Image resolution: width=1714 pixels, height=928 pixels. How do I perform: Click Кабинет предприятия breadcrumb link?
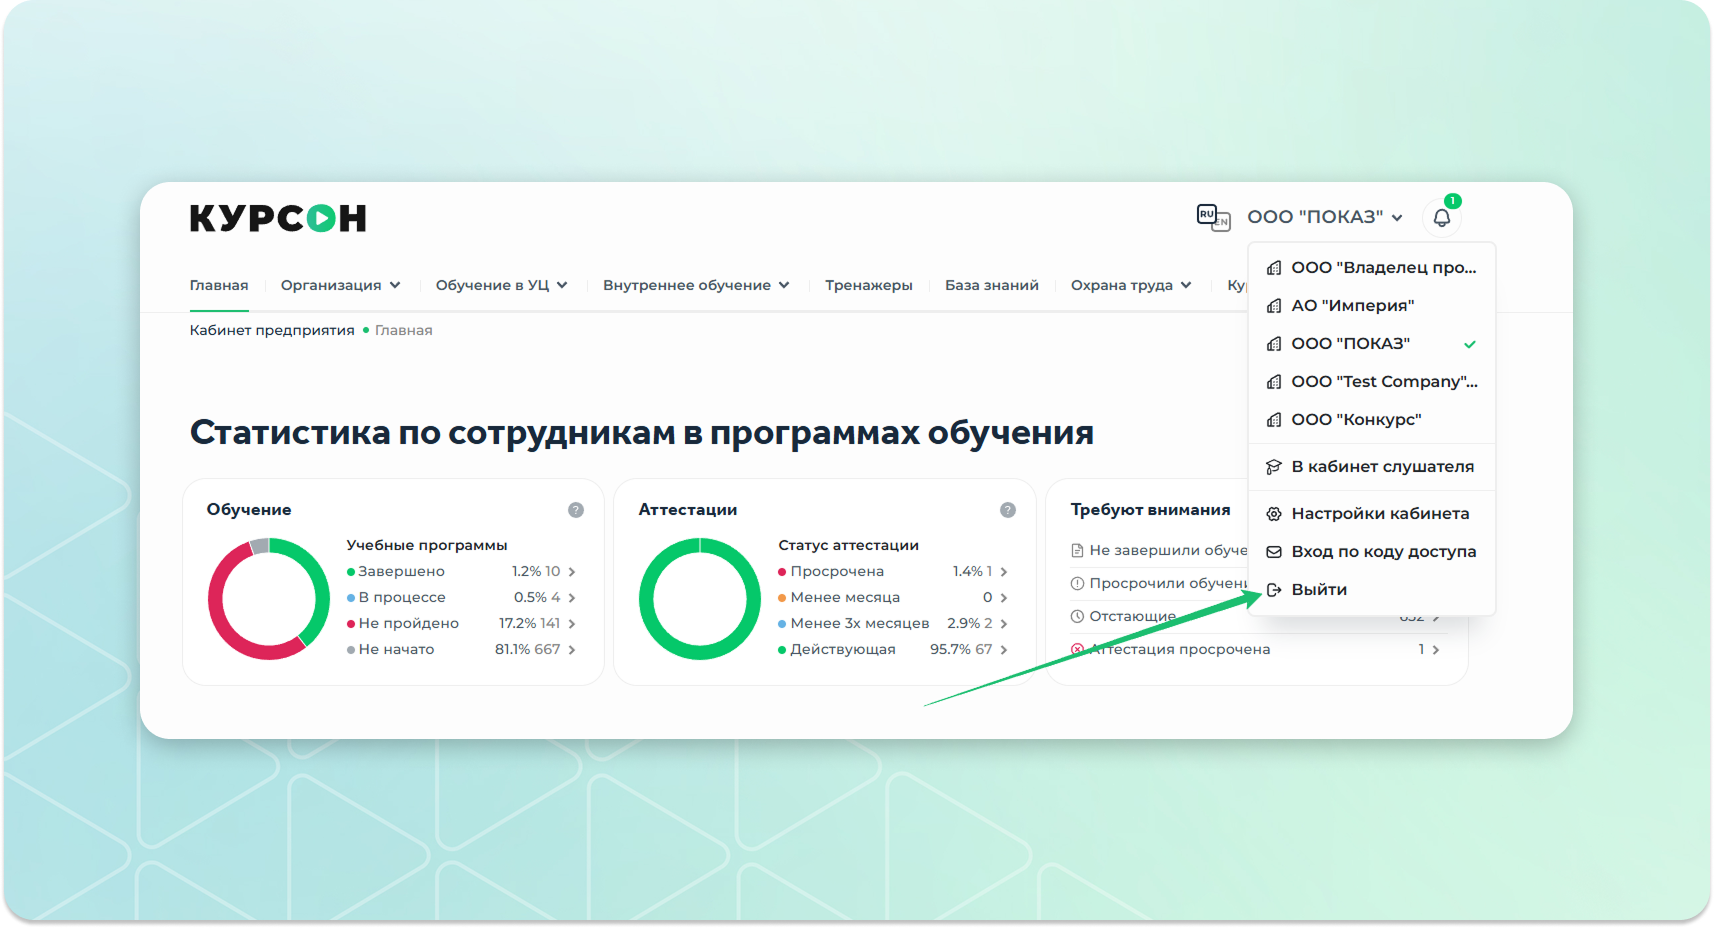tap(272, 330)
